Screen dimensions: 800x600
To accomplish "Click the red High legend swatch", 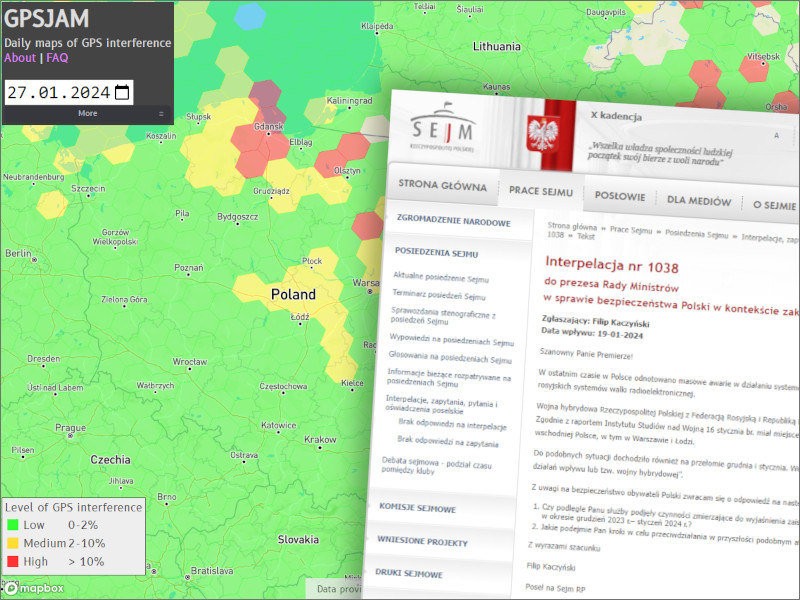I will click(13, 561).
